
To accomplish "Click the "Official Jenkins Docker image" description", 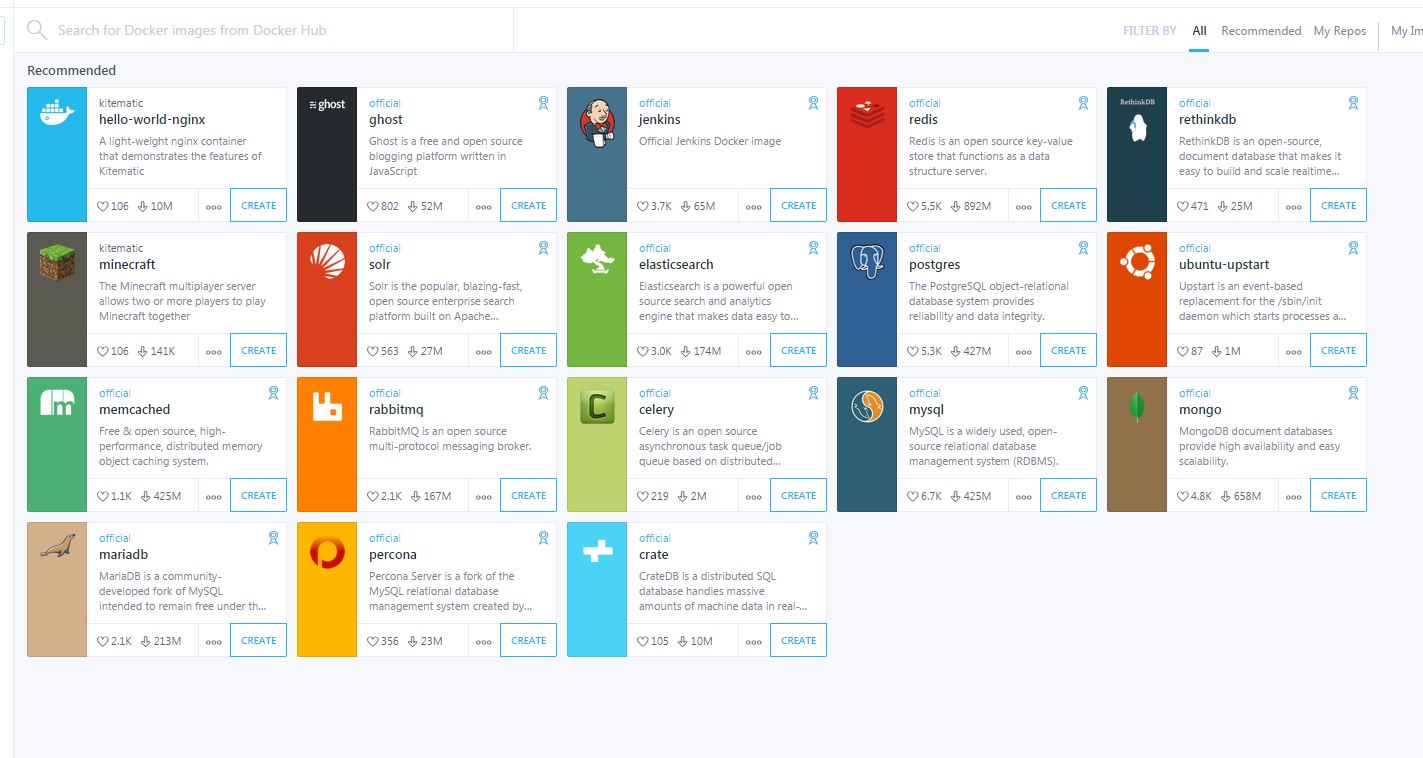I will tap(710, 141).
